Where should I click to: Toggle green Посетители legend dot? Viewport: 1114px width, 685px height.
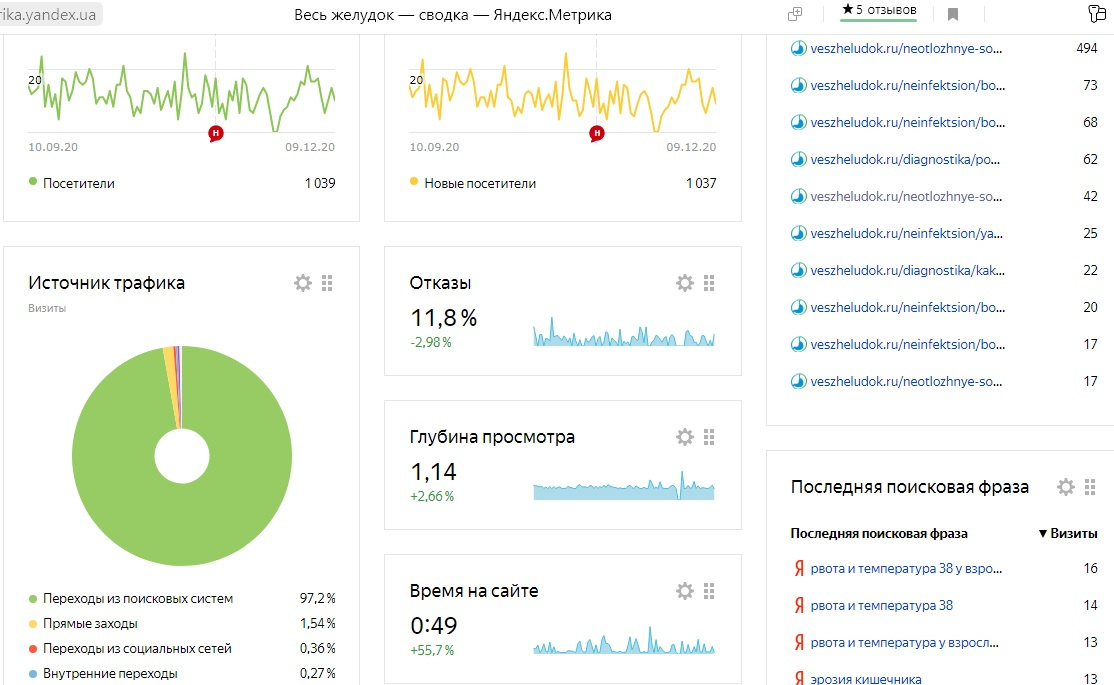[x=33, y=181]
